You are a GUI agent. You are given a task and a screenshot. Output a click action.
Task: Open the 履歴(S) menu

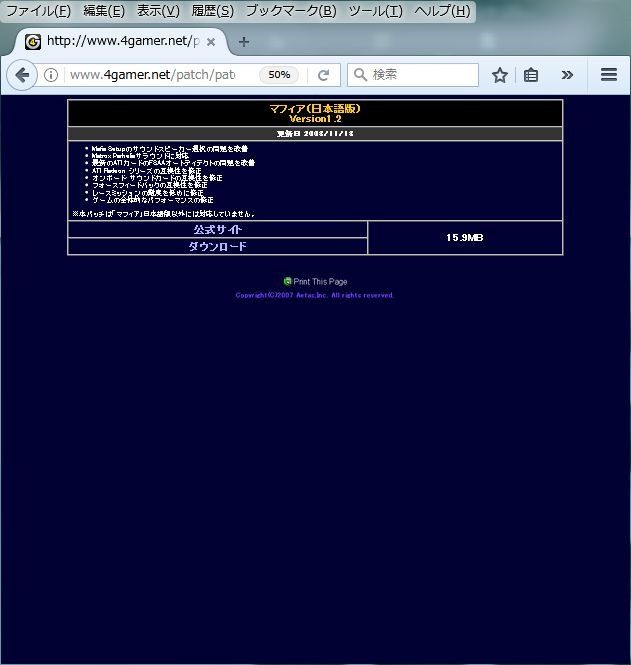pyautogui.click(x=212, y=11)
